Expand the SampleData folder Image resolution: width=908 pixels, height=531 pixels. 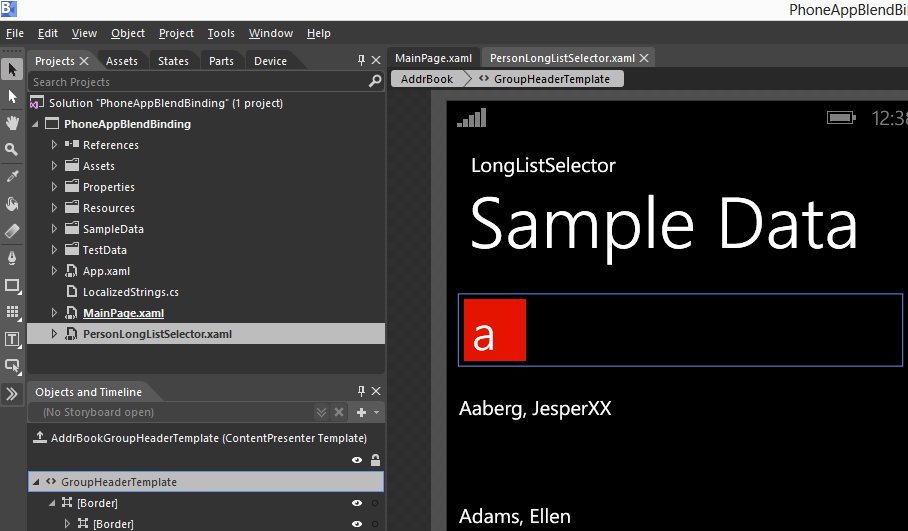pos(54,229)
